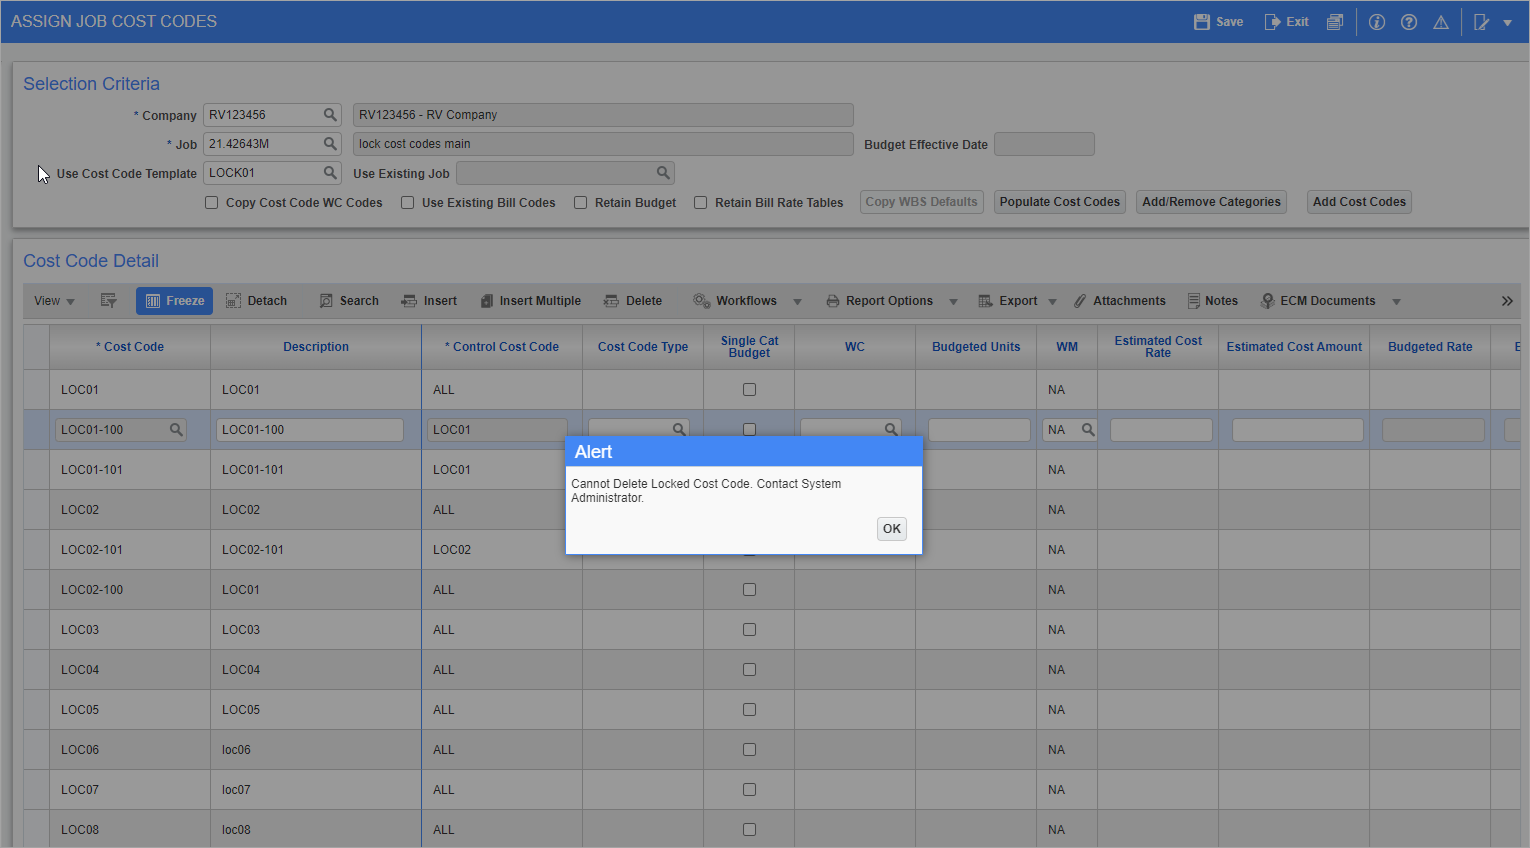Click Add Cost Codes button

pos(1359,202)
